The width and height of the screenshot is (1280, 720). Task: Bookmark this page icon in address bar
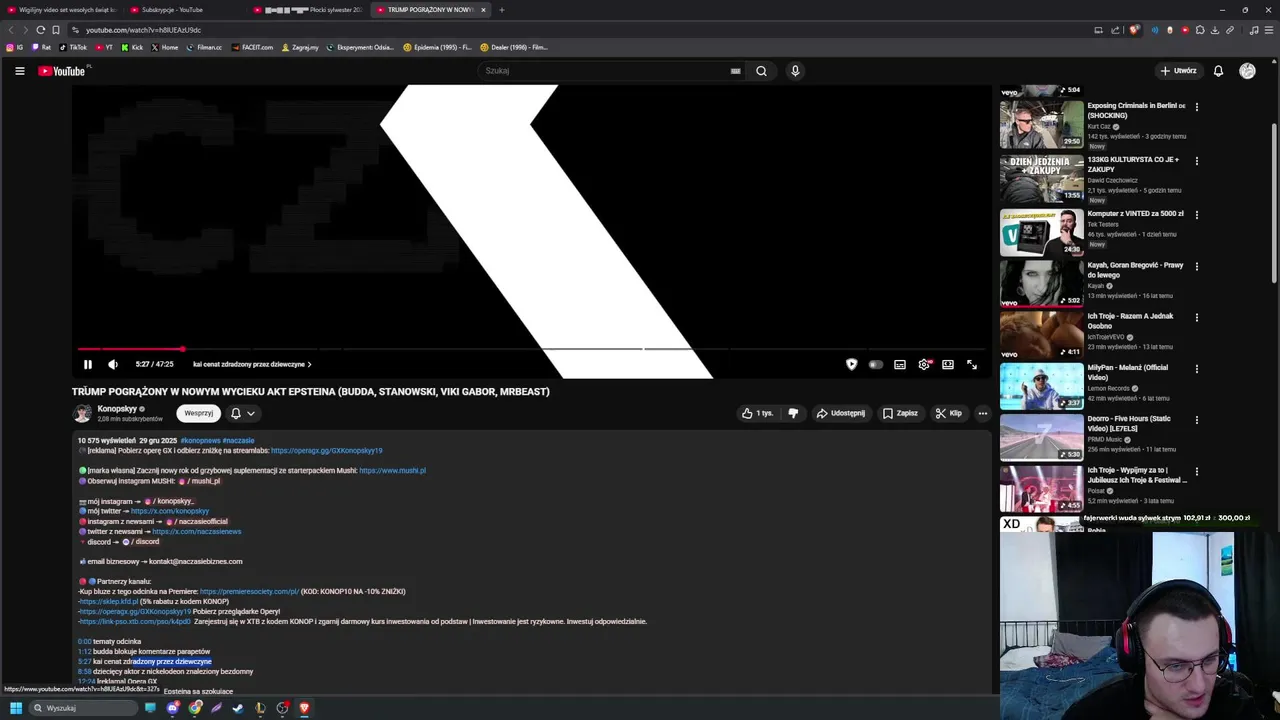(x=56, y=30)
